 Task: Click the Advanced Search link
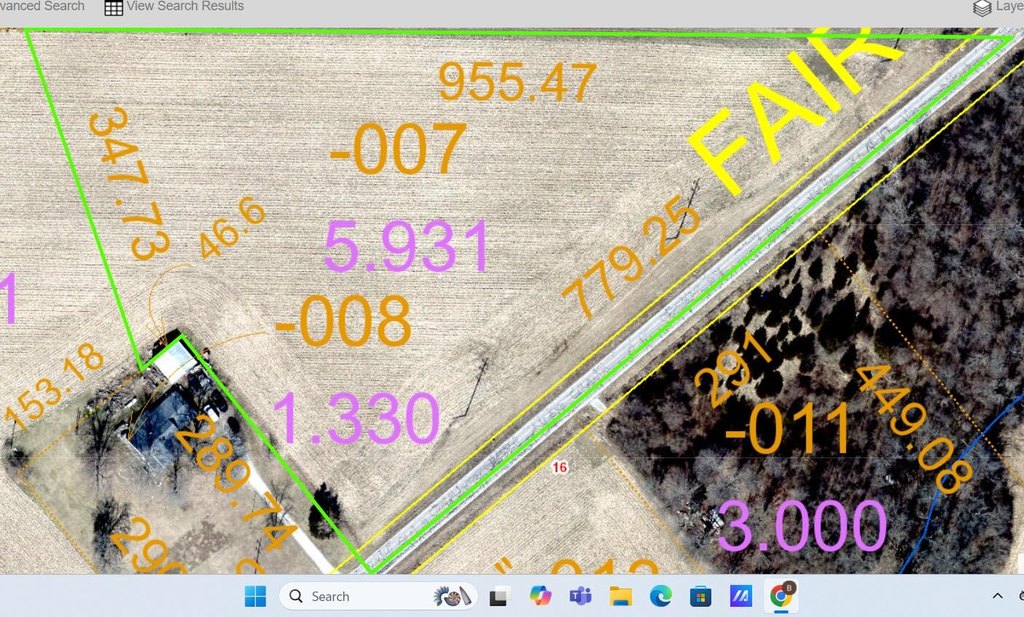click(42, 7)
